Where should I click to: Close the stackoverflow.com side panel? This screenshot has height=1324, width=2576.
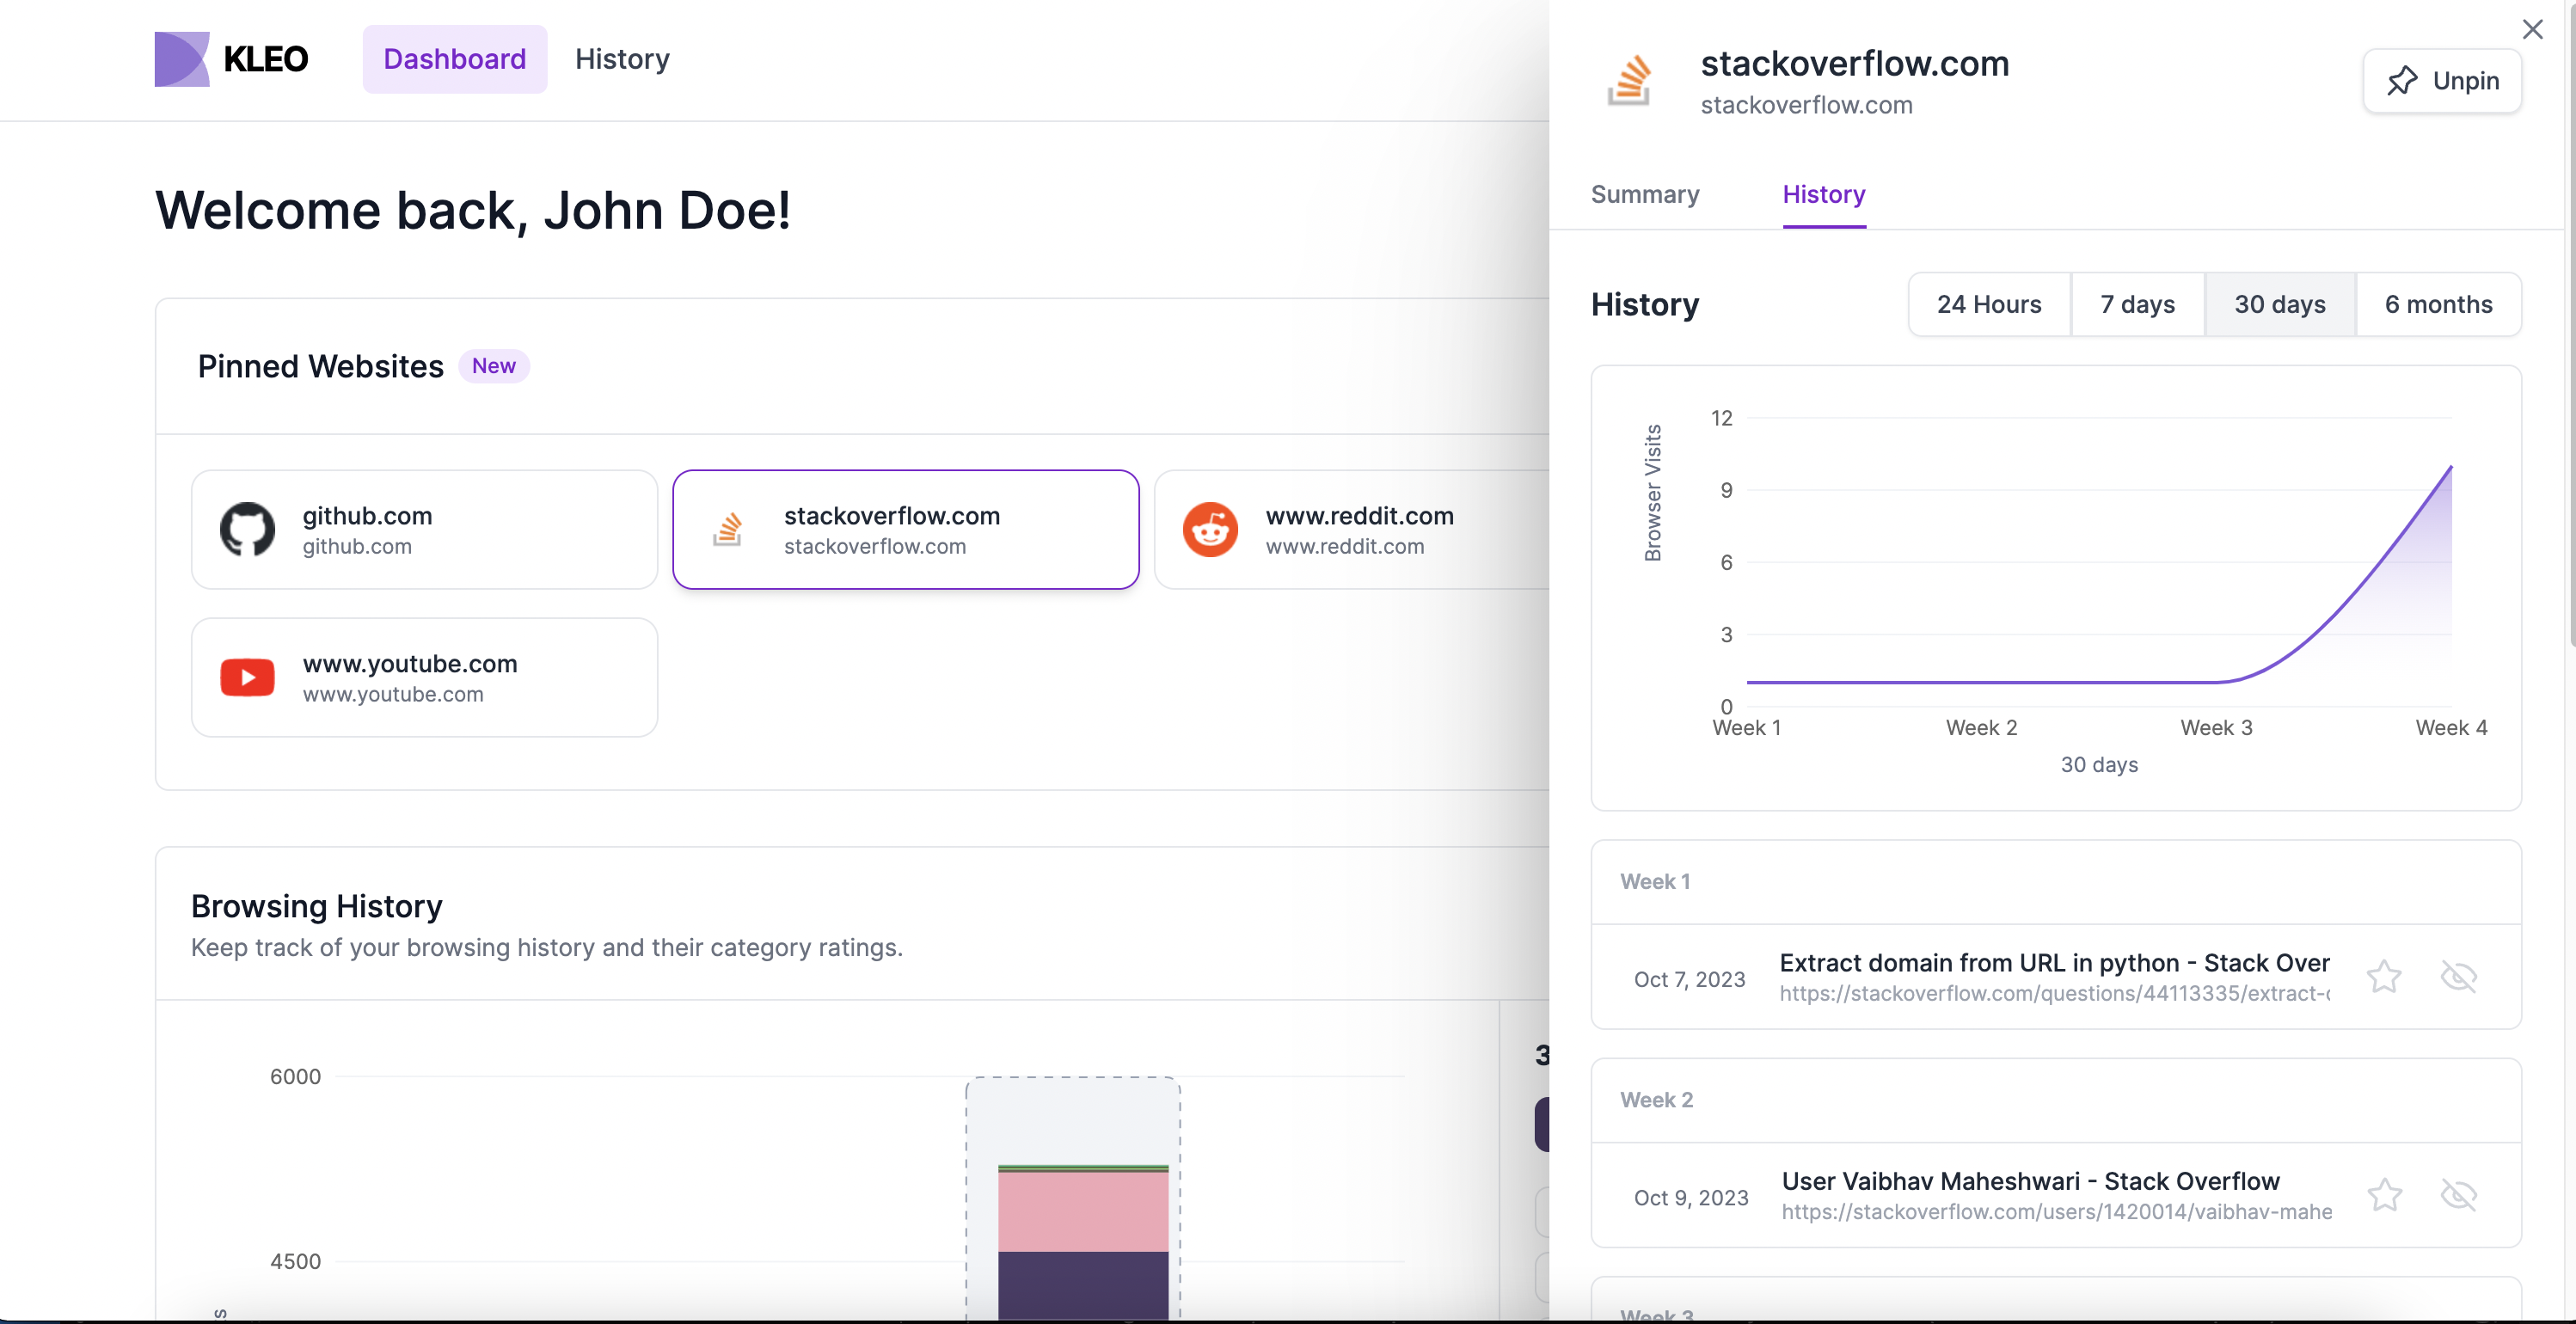[2532, 29]
